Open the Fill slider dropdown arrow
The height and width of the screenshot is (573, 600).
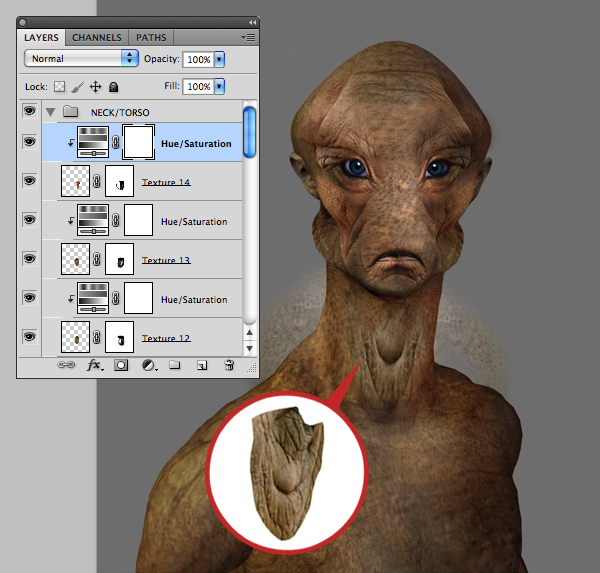point(219,87)
